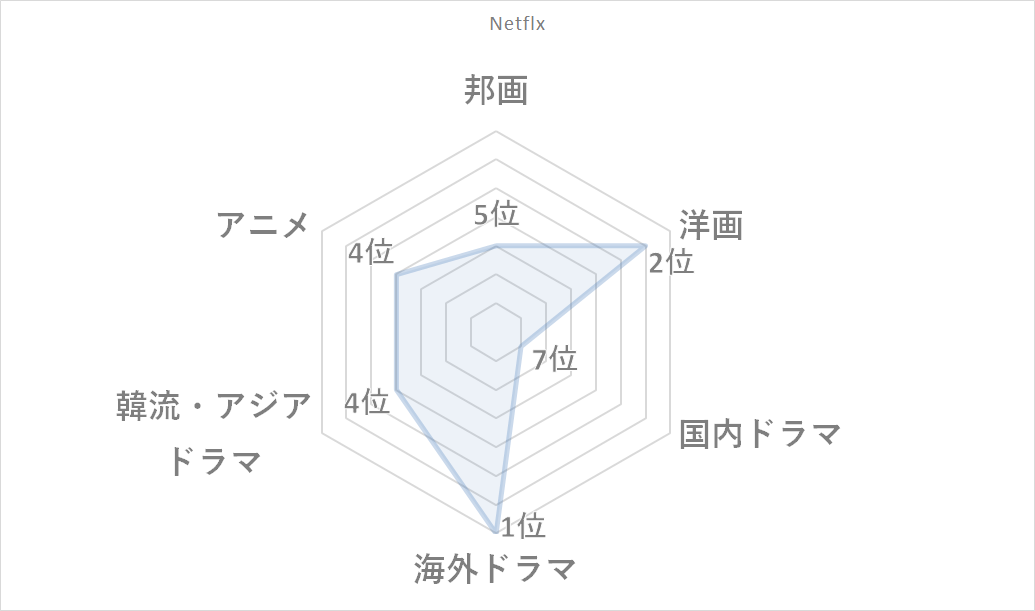The image size is (1035, 611).
Task: Select the 韓流・アジア ドラマ label
Action: (x=214, y=433)
